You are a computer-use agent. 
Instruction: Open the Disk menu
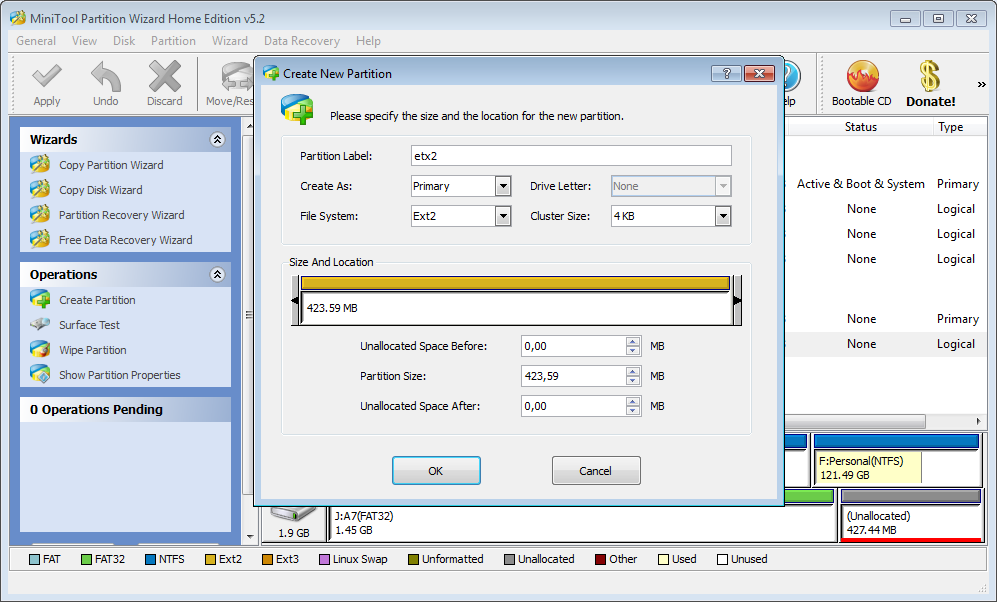pos(124,41)
